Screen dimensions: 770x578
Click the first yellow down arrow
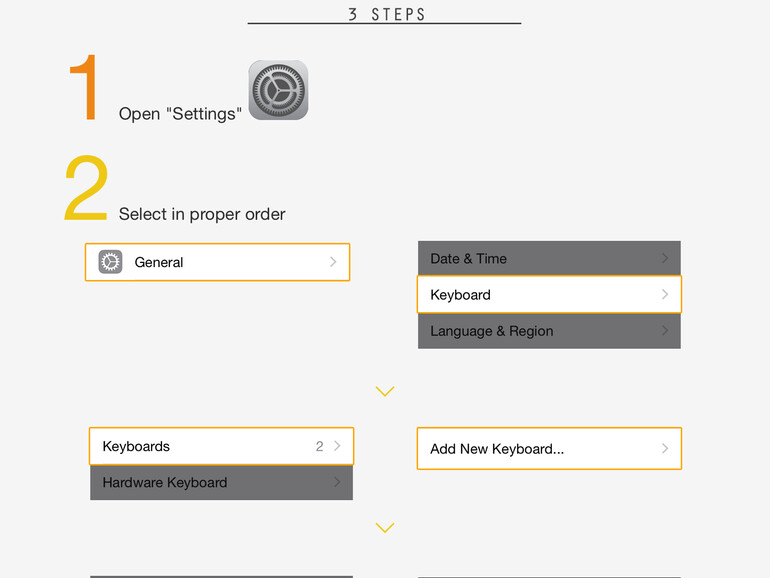pos(385,391)
